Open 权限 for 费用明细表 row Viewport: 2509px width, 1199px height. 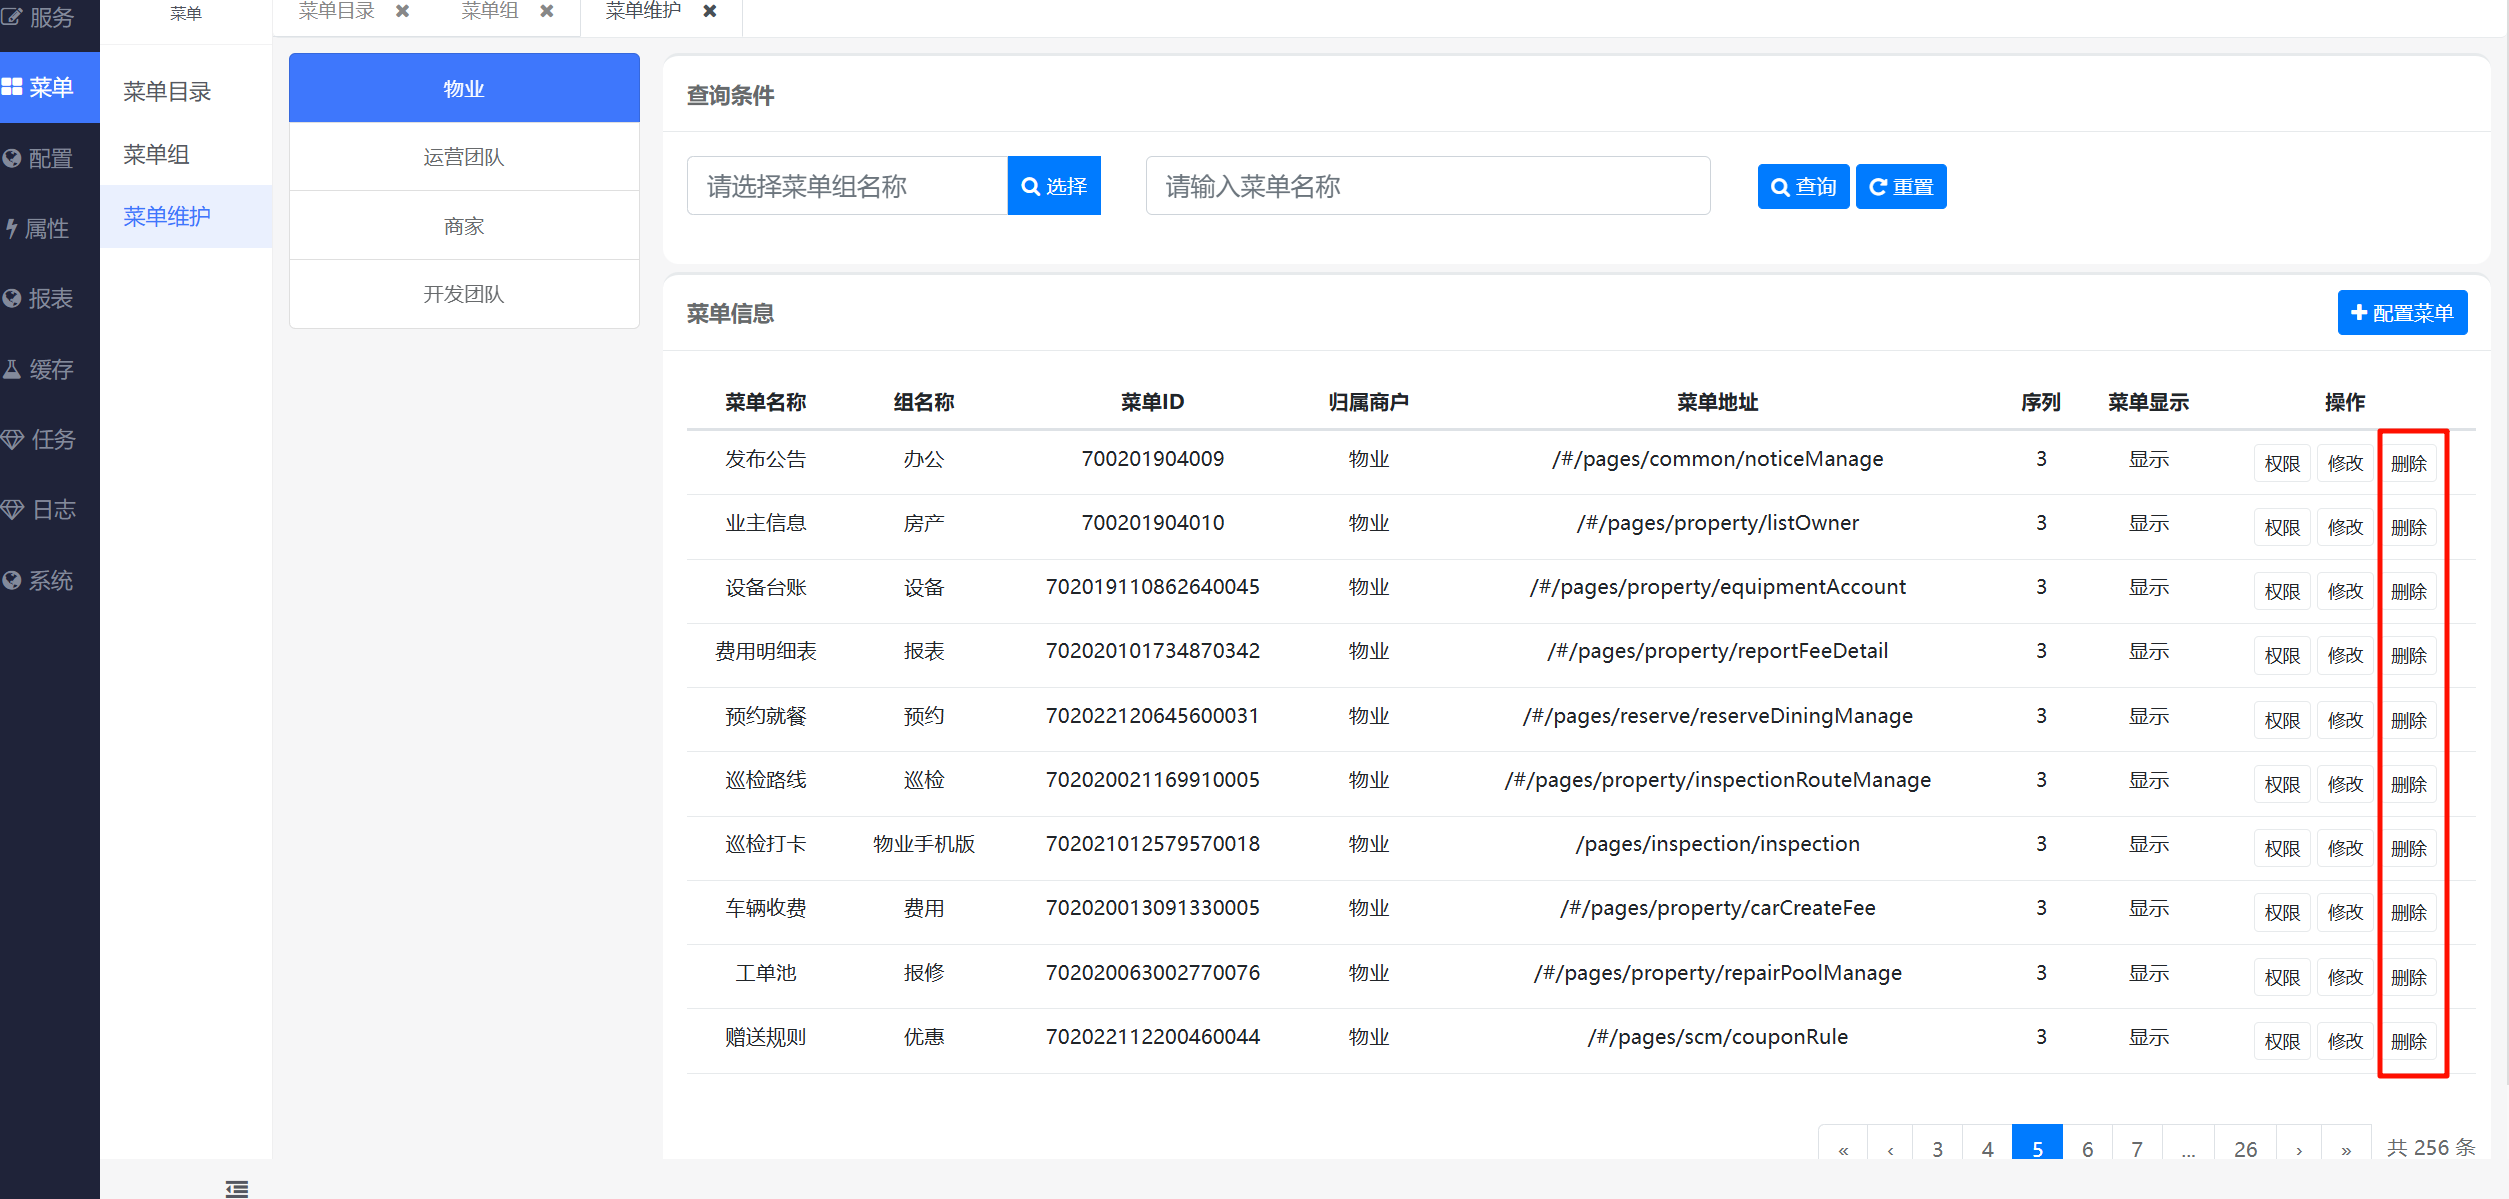click(2282, 655)
